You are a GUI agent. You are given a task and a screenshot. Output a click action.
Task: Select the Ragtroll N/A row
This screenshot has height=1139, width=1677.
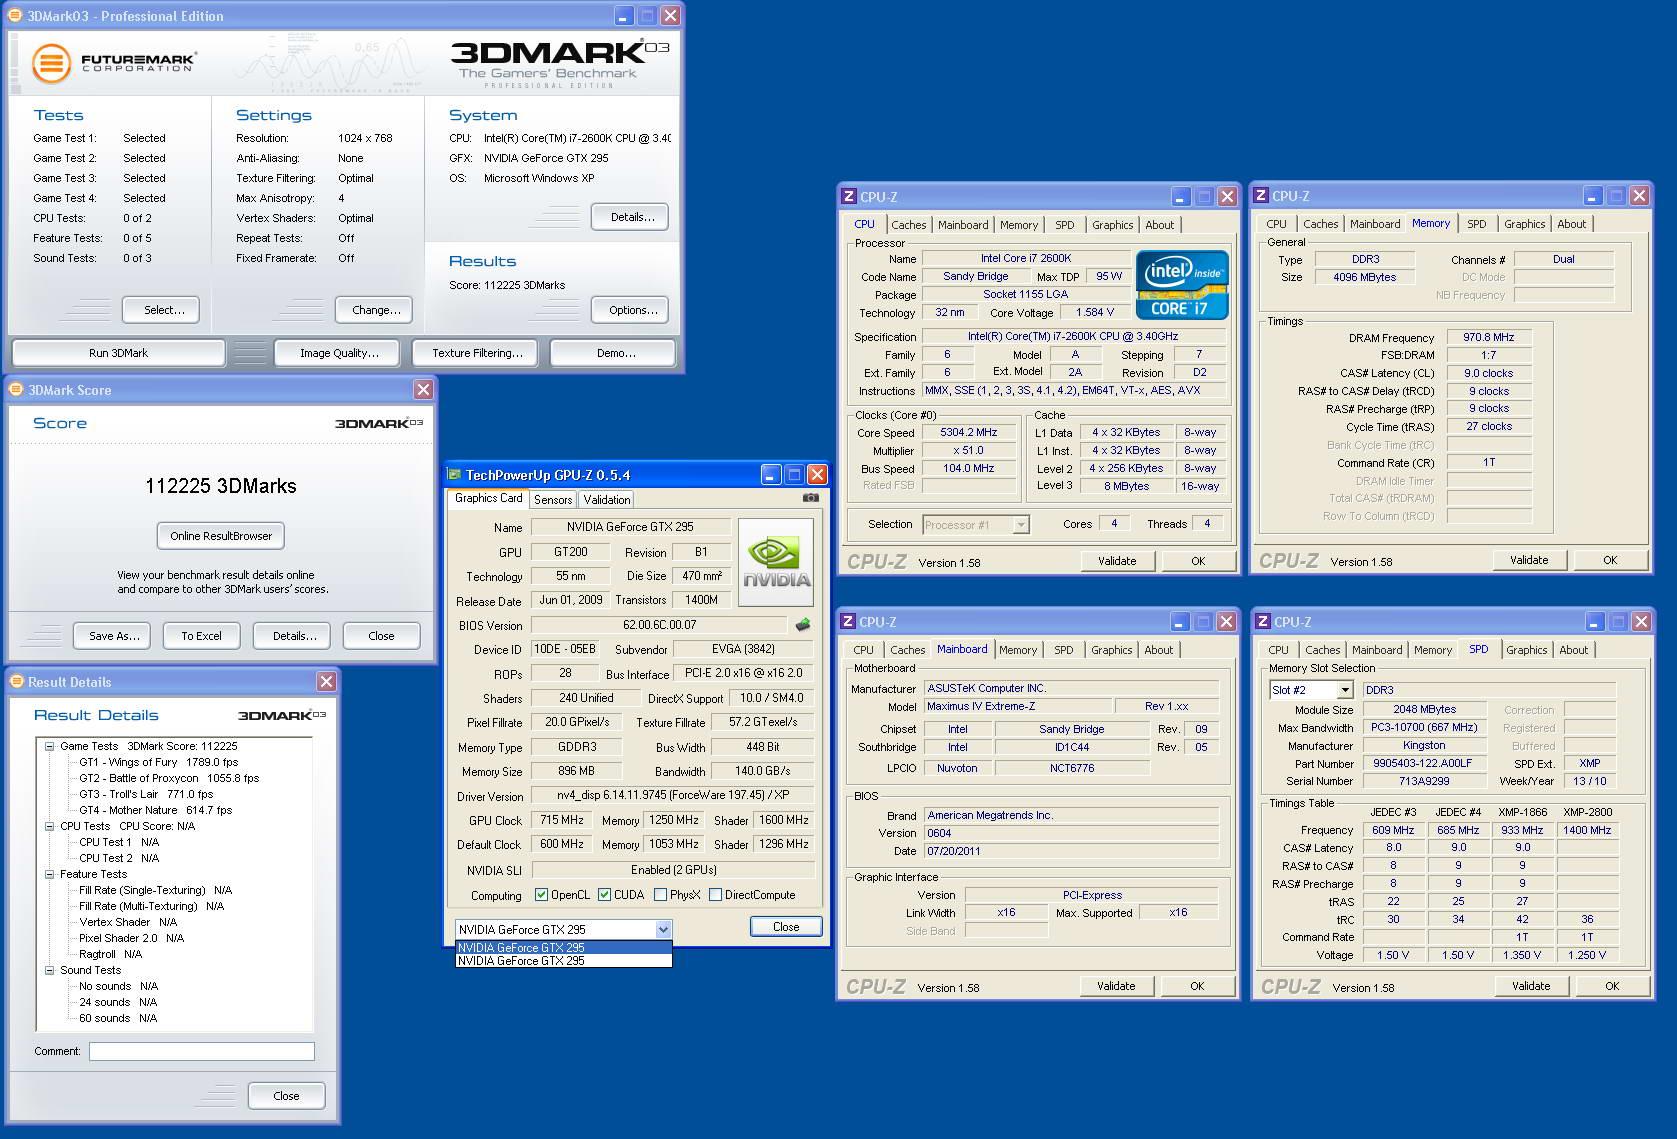click(x=110, y=954)
